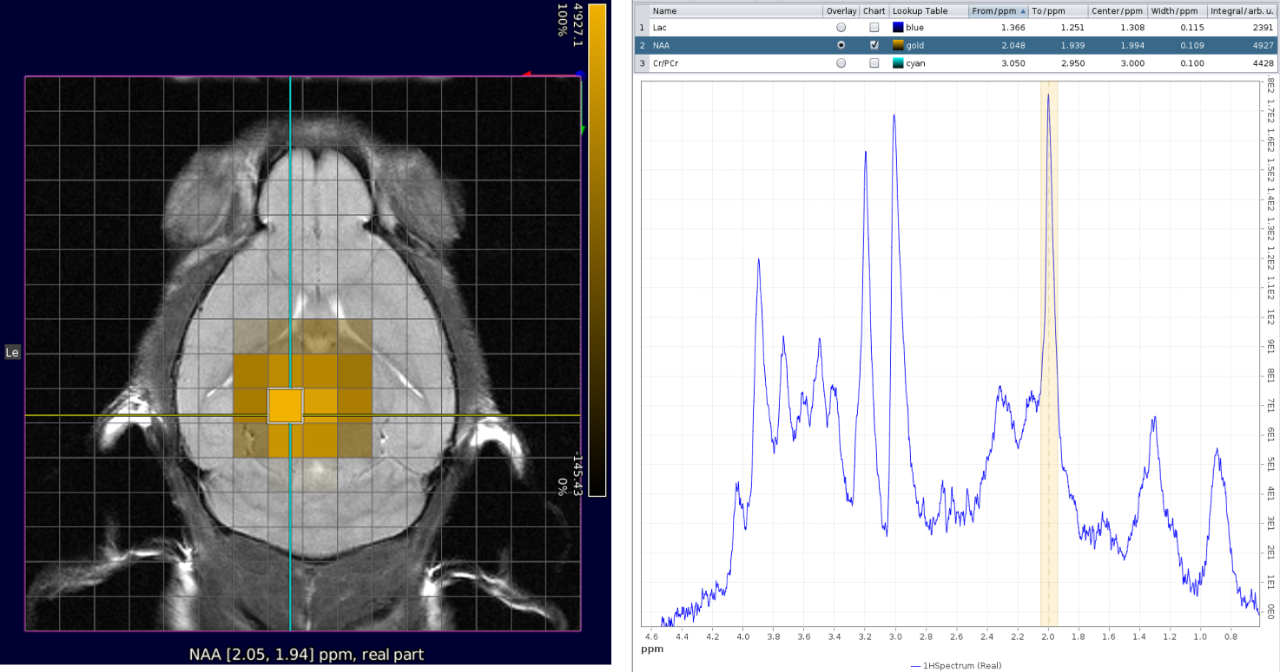The width and height of the screenshot is (1280, 672).
Task: Click the cyan lookup table color icon
Action: click(898, 63)
